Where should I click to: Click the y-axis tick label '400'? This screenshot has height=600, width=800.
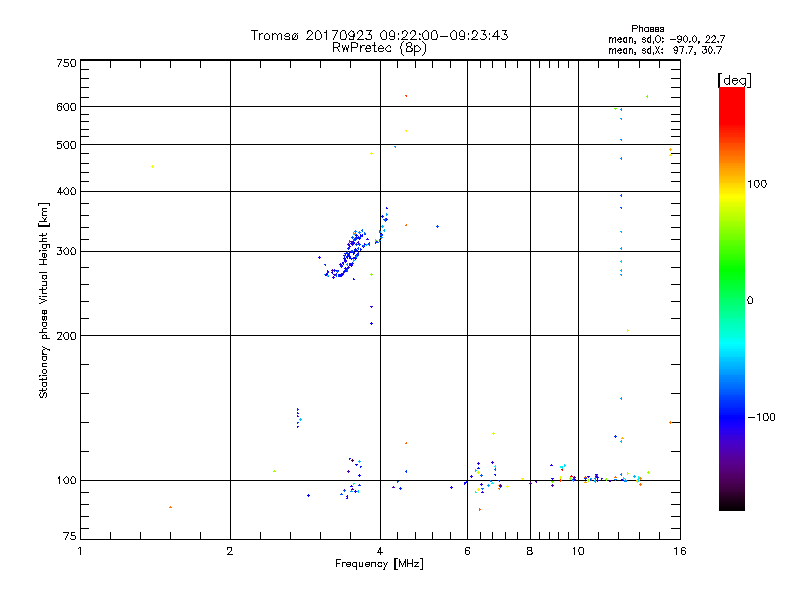point(66,191)
